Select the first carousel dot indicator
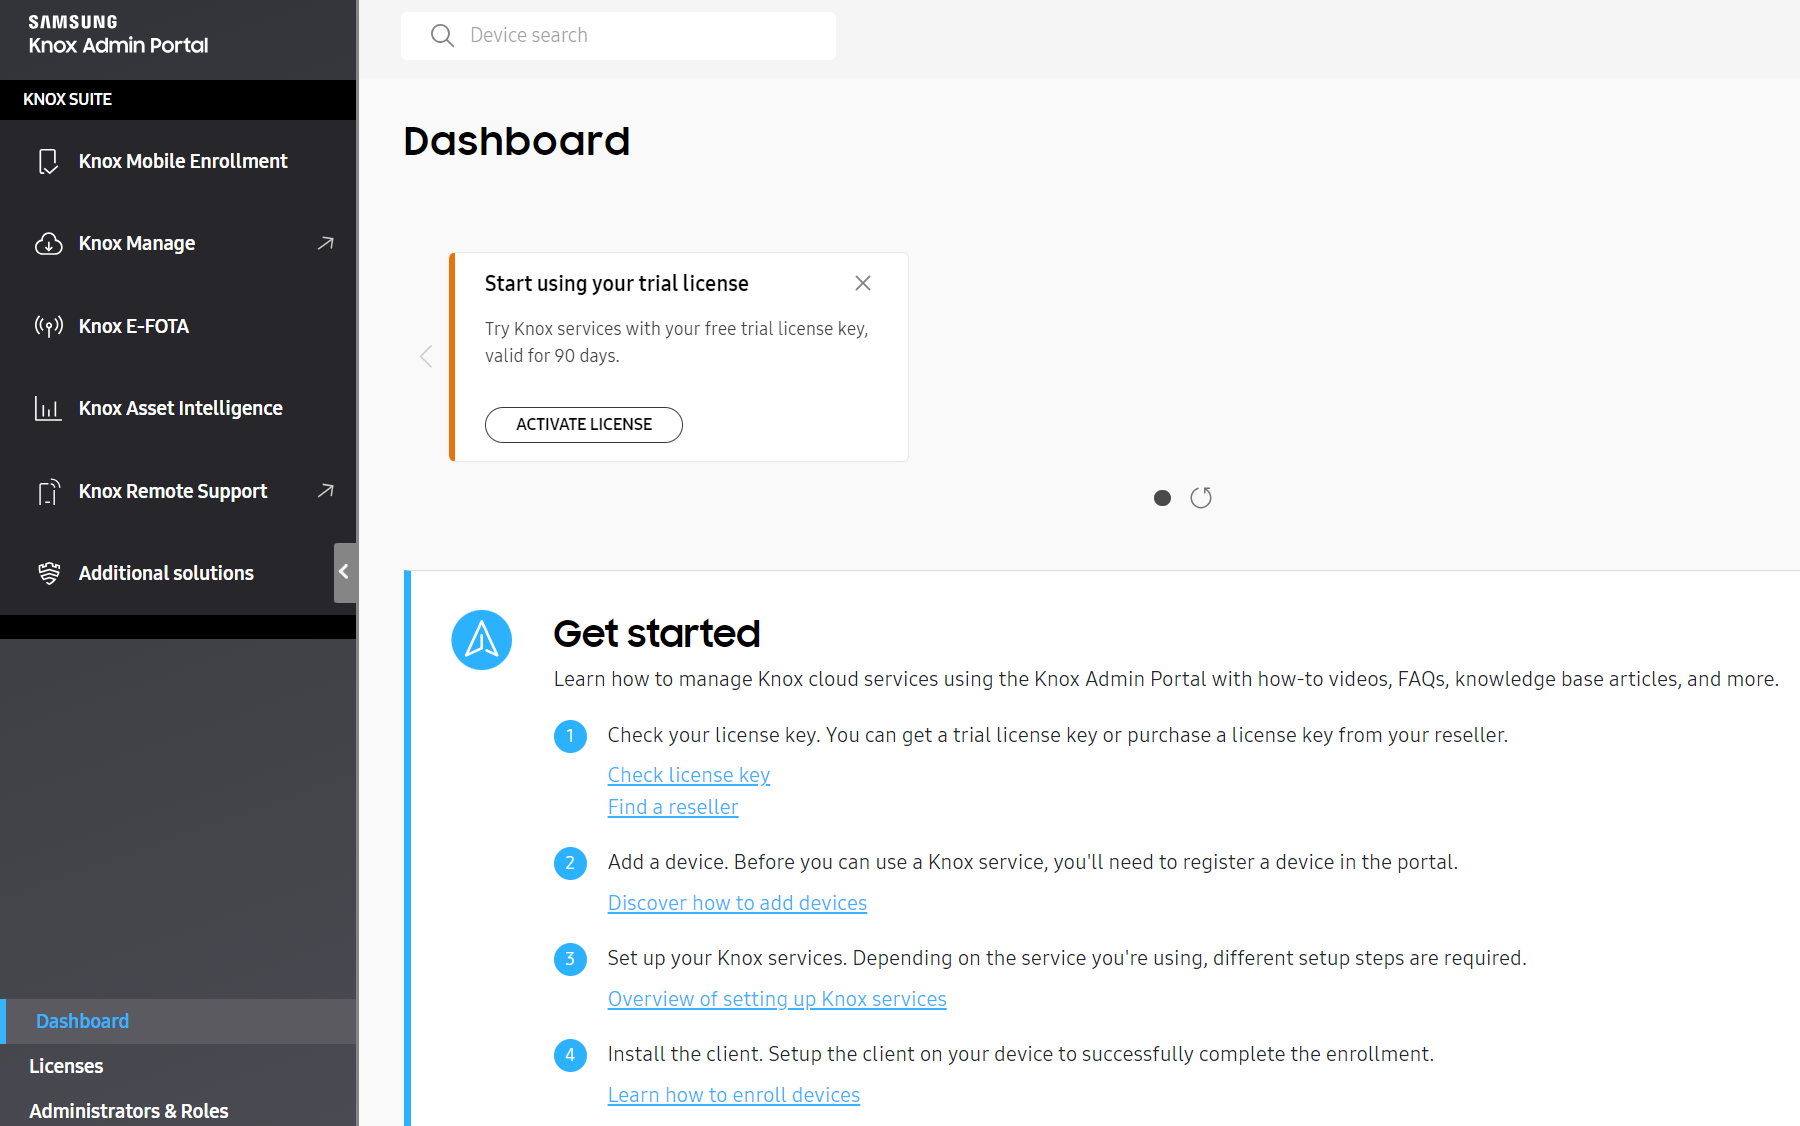 tap(1162, 498)
